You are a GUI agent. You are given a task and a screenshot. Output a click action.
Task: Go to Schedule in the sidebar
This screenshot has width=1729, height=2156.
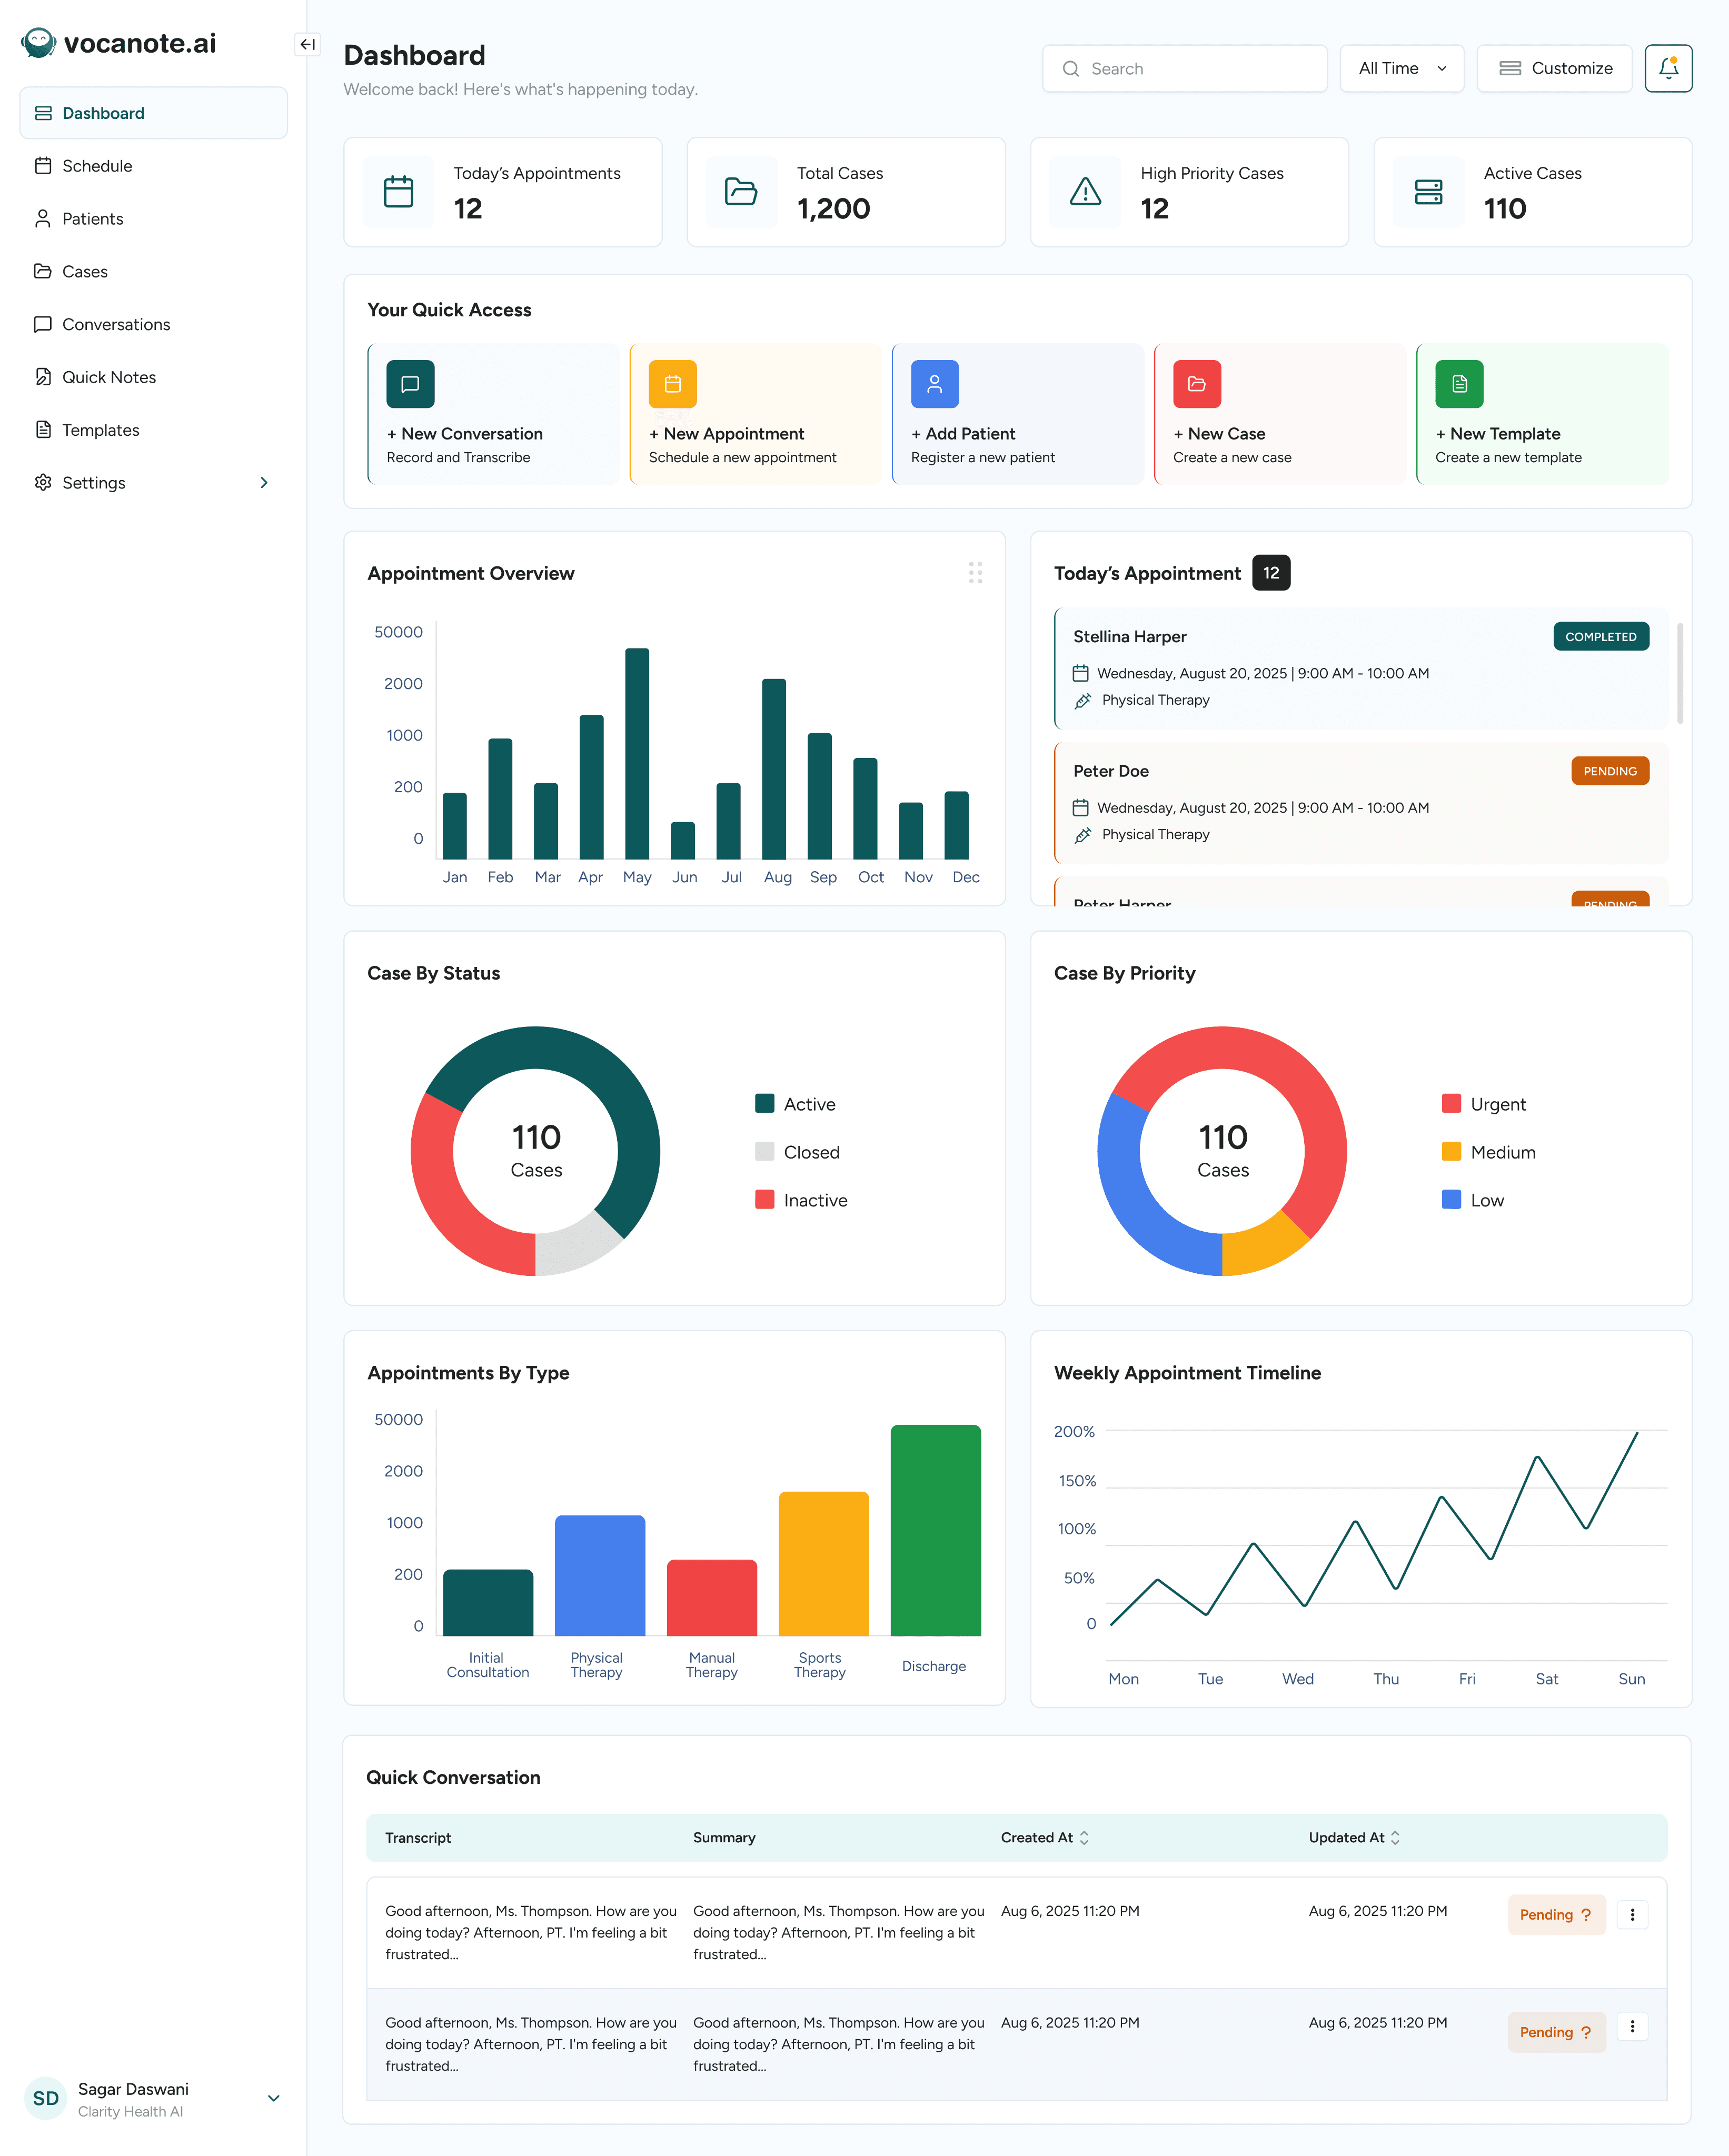(x=97, y=166)
